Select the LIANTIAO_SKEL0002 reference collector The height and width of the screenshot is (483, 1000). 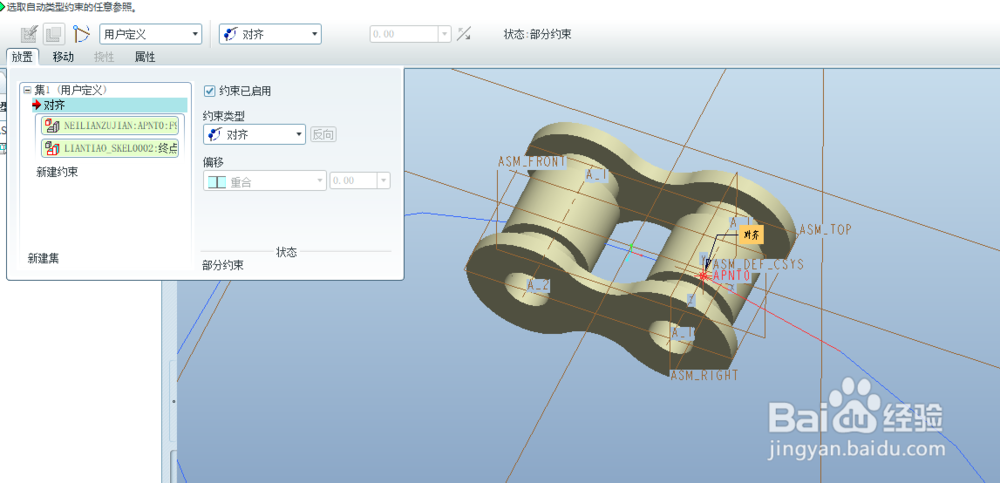pos(110,149)
